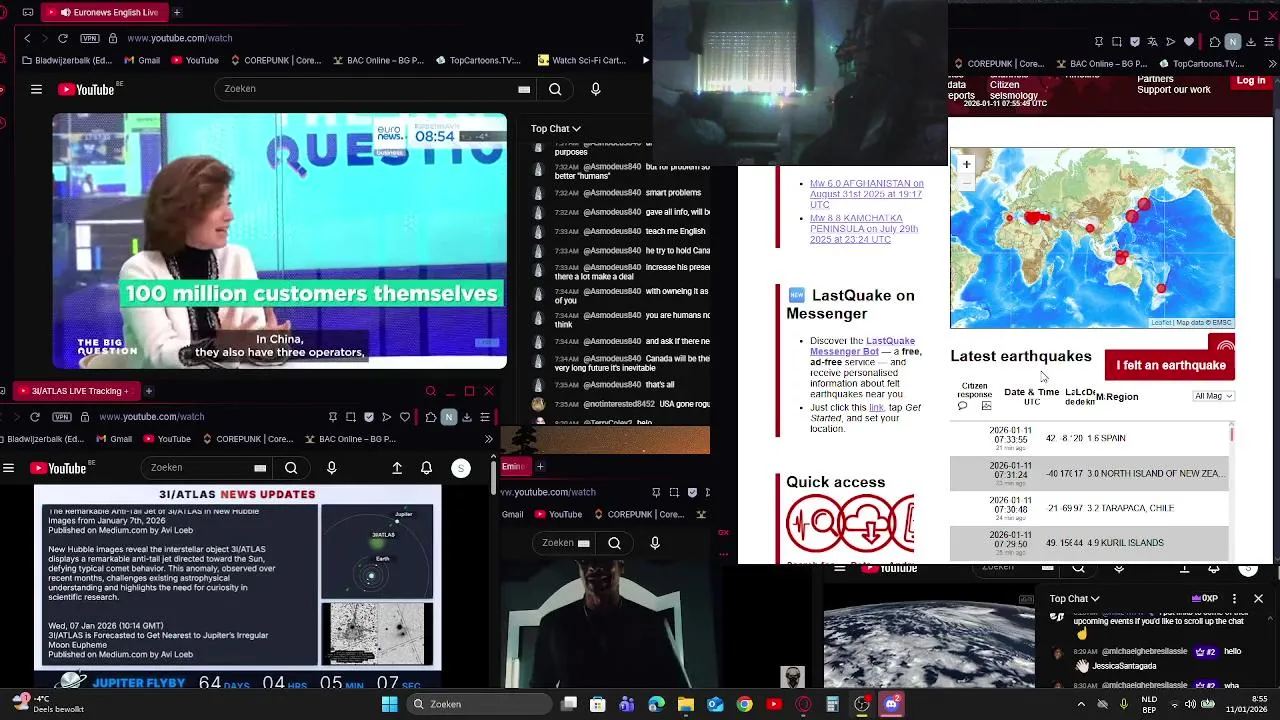The width and height of the screenshot is (1280, 720).
Task: Open All Mag magnitude filter dropdown
Action: (1214, 396)
